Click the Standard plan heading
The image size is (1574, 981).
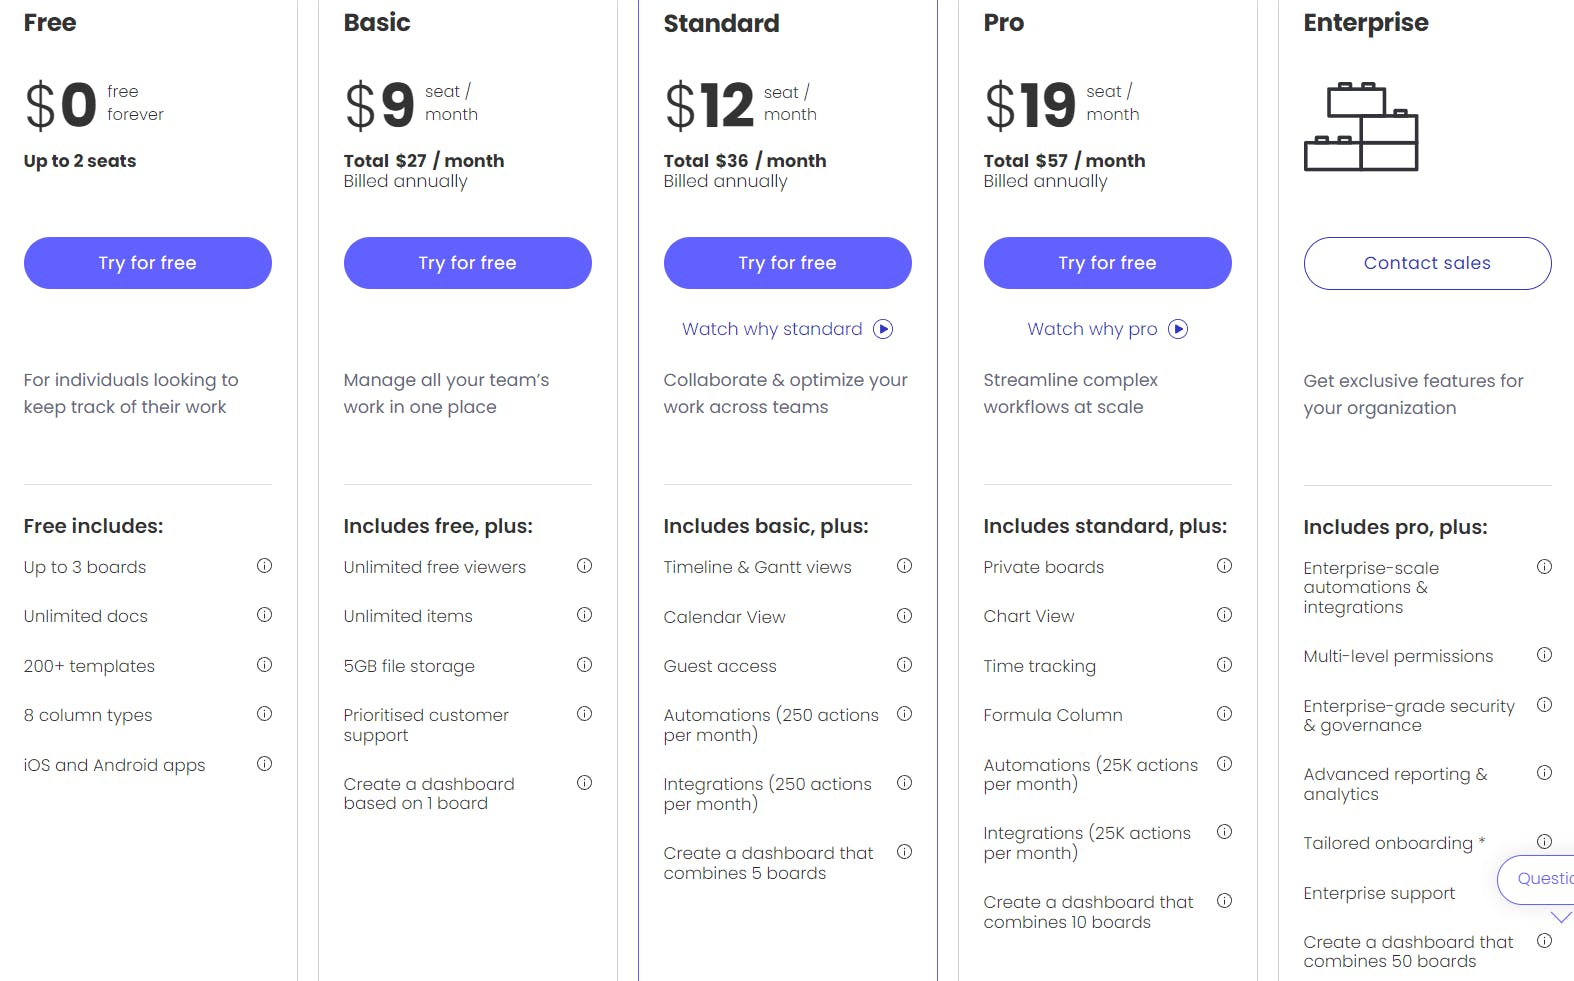pyautogui.click(x=722, y=23)
